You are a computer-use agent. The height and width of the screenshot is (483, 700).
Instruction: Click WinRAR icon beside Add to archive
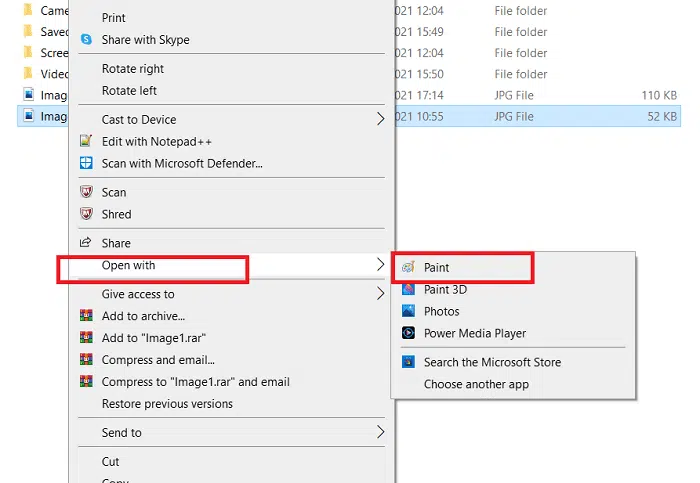pyautogui.click(x=86, y=316)
